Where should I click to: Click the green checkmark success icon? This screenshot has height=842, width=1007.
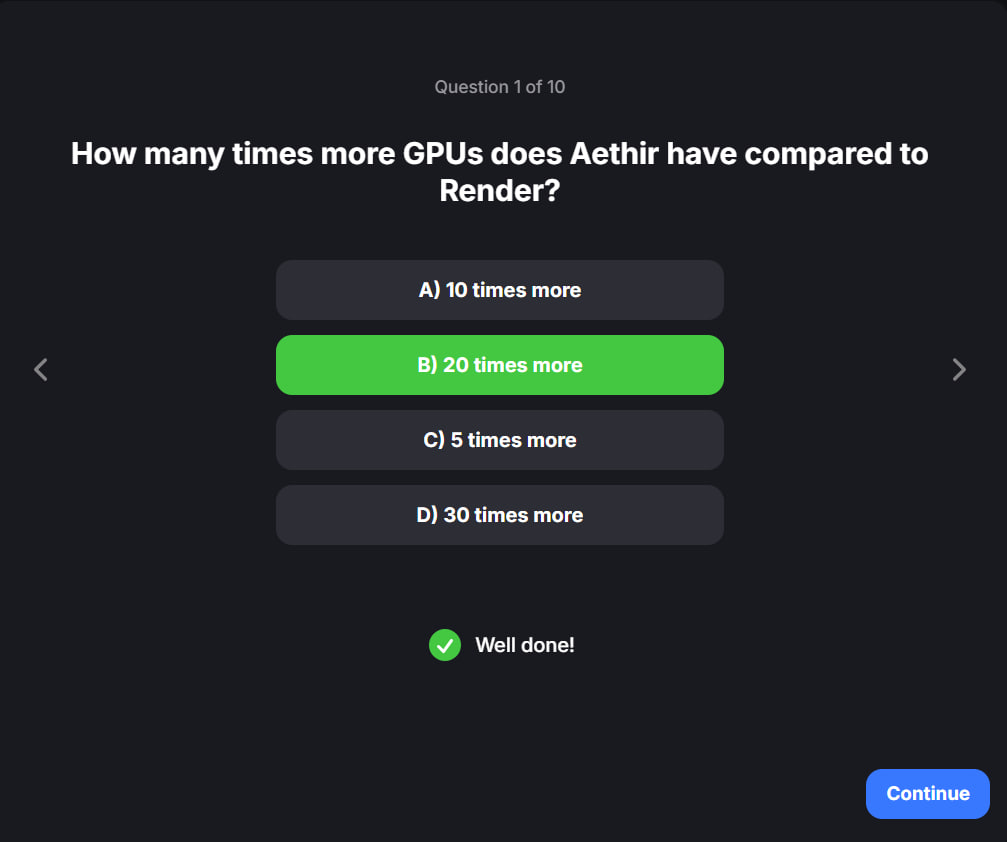coord(445,645)
